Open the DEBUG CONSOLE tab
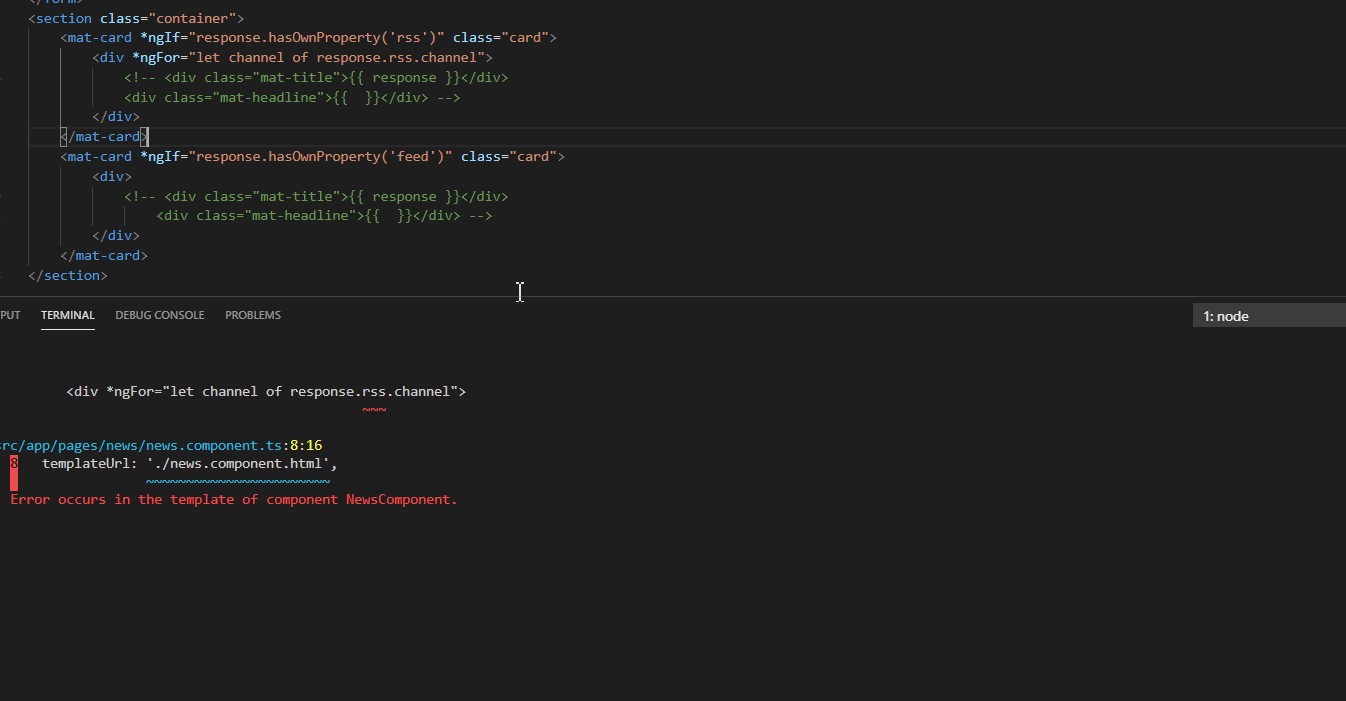The height and width of the screenshot is (701, 1346). [x=159, y=315]
